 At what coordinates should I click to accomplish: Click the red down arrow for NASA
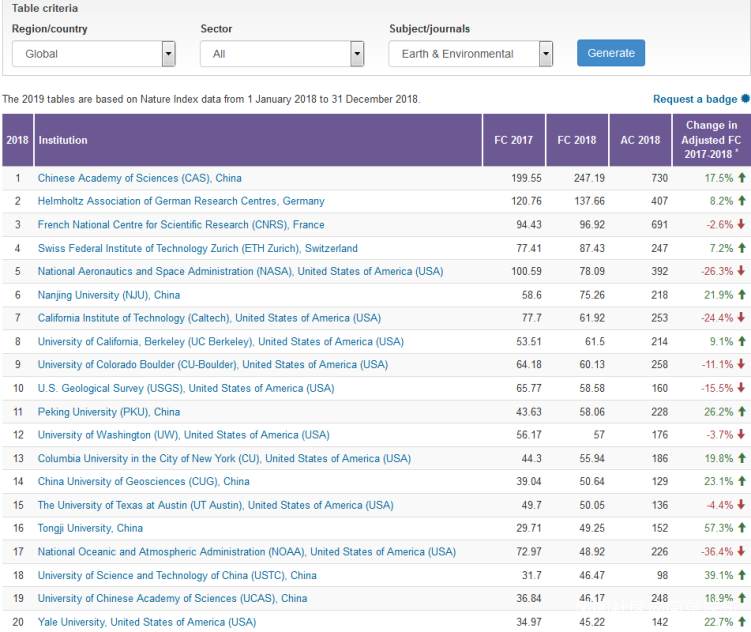742,271
